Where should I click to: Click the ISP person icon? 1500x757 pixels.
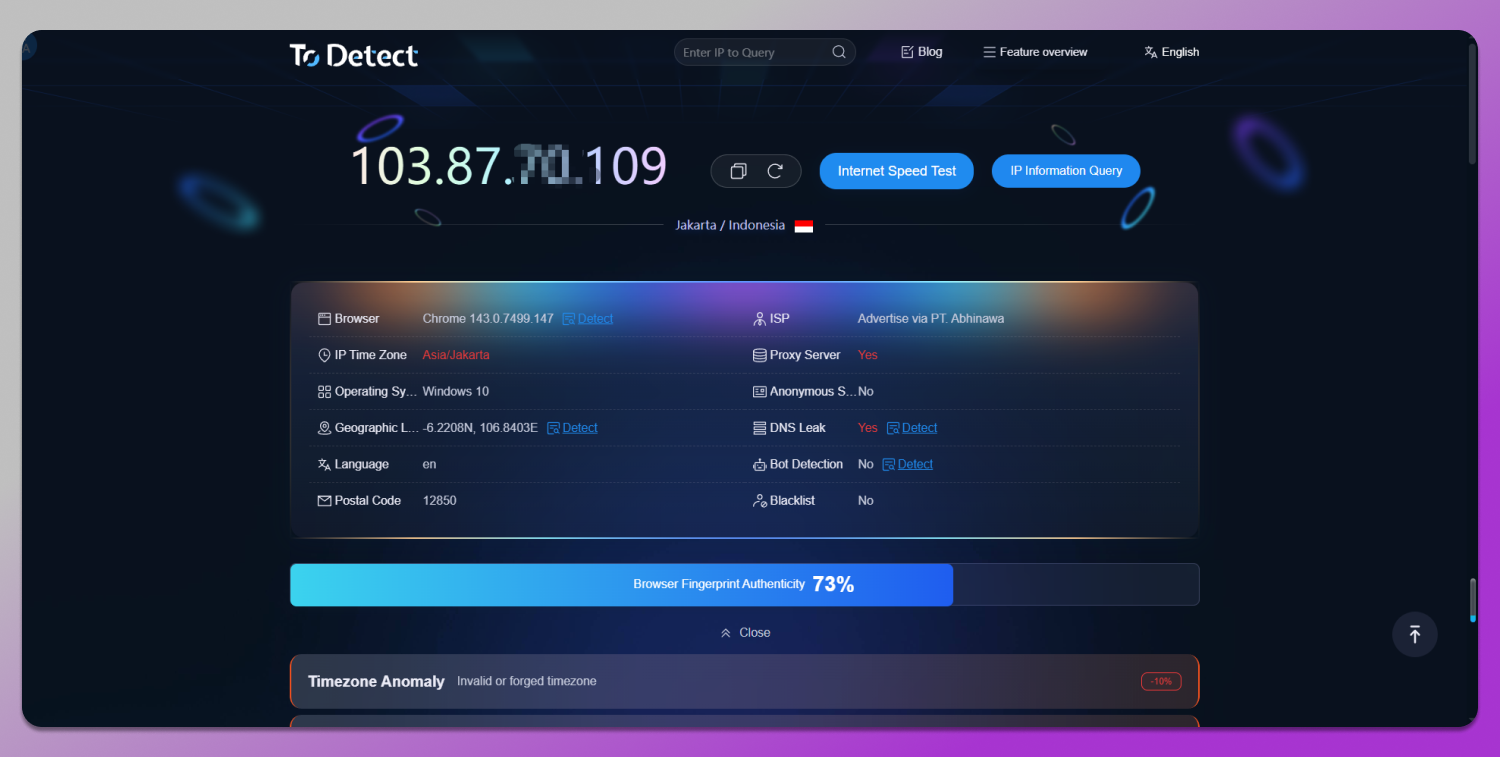(x=758, y=318)
